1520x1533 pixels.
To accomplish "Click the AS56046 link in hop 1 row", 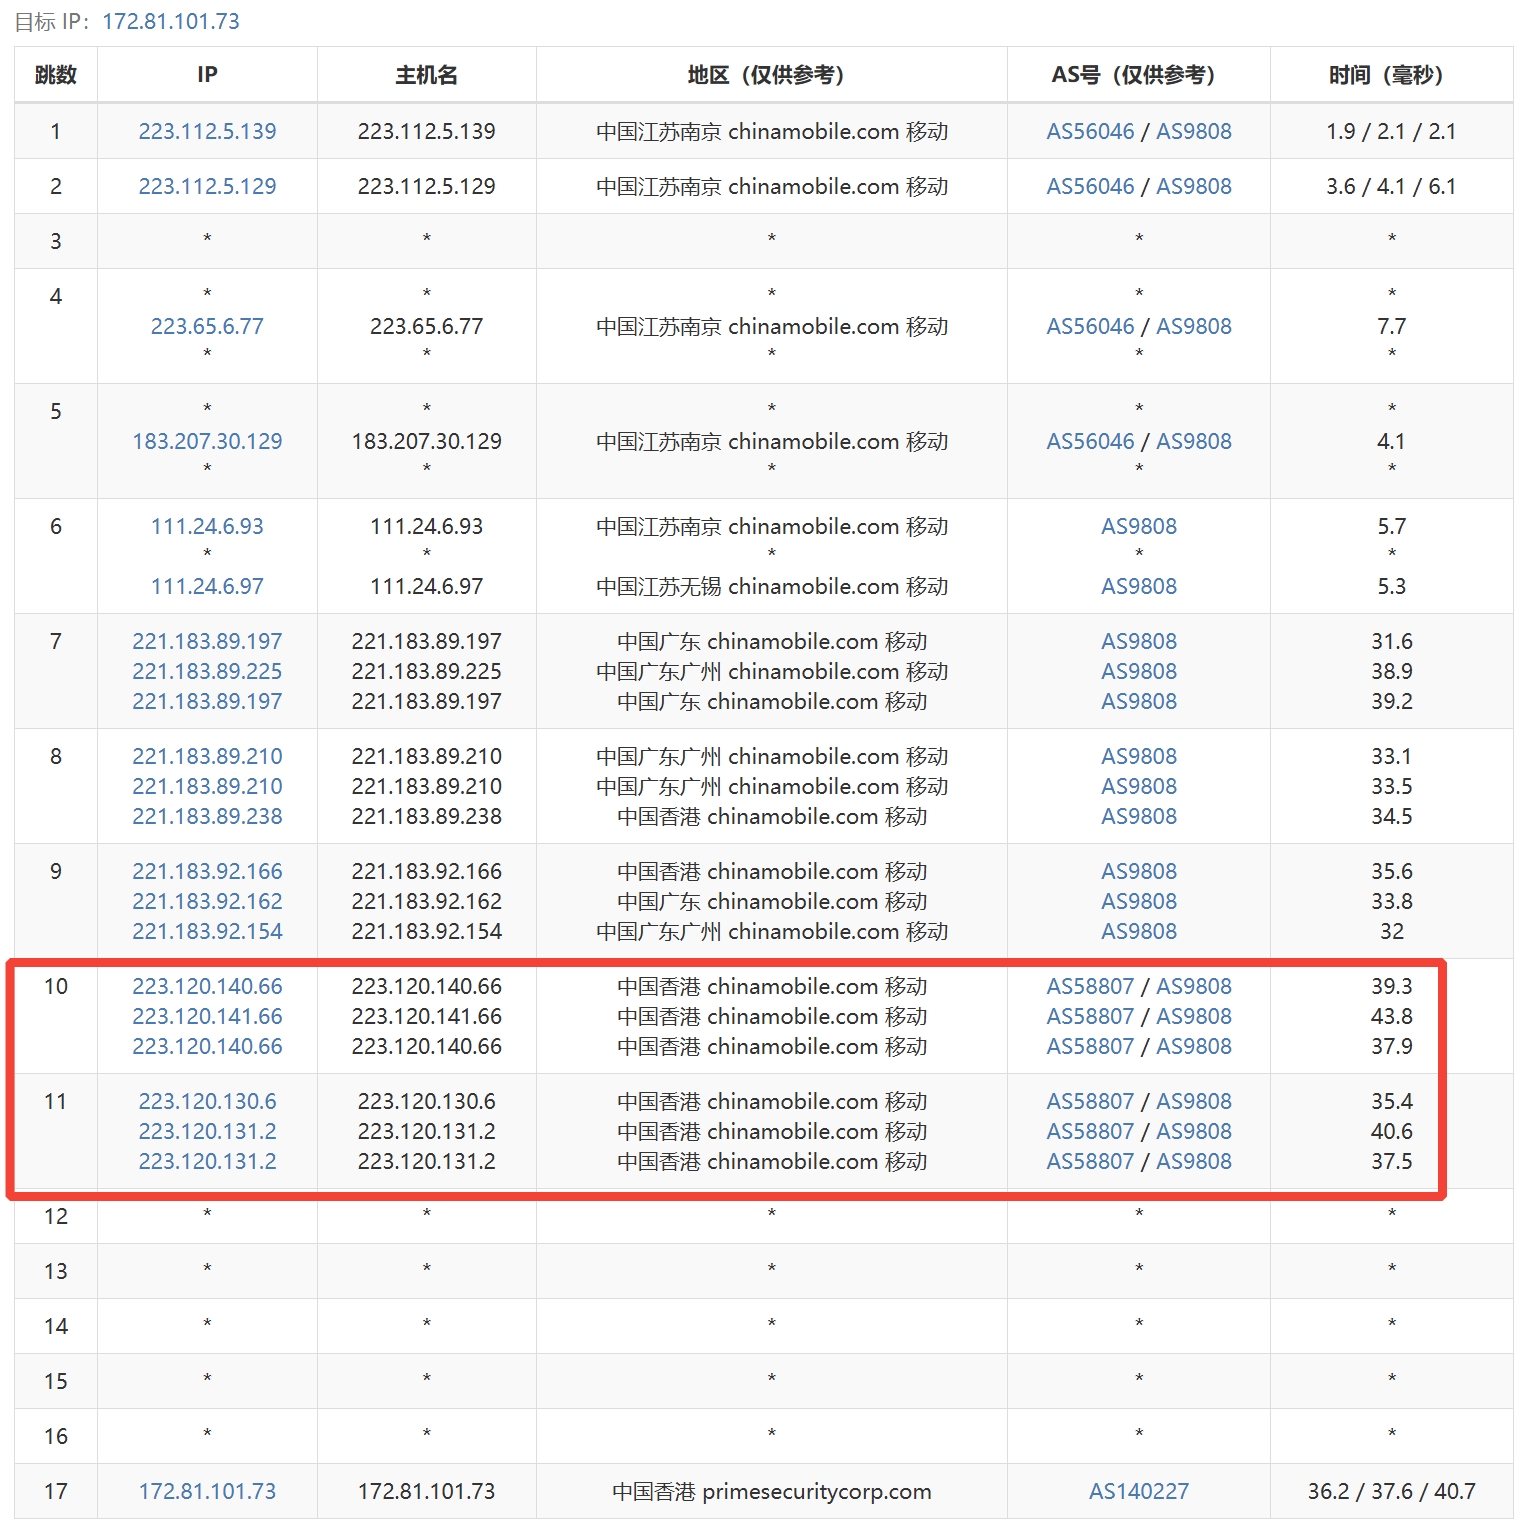I will [x=1090, y=131].
